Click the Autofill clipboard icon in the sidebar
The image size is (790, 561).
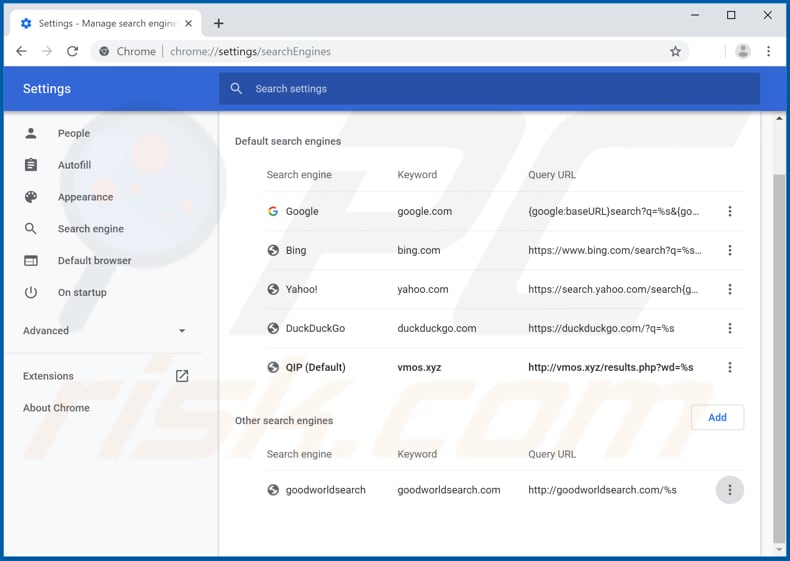pyautogui.click(x=31, y=165)
